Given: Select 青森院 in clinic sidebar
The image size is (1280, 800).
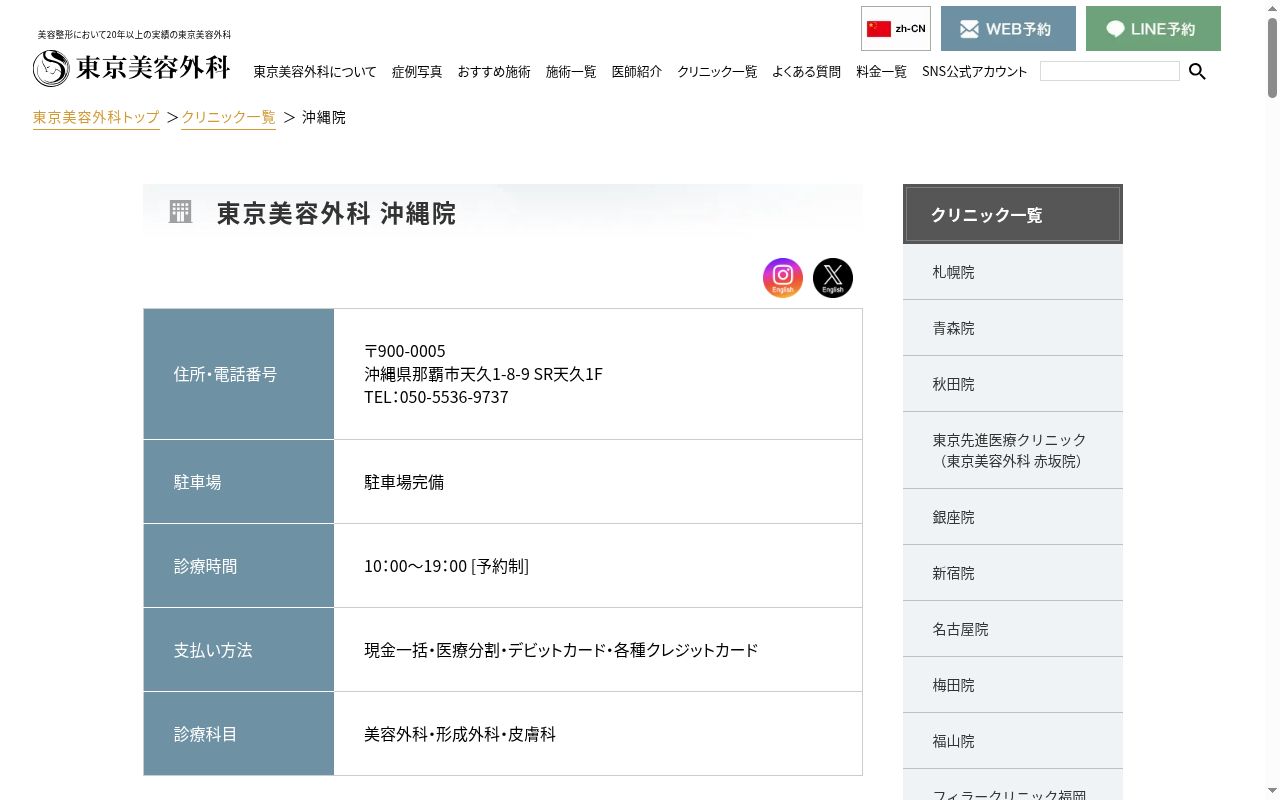Looking at the screenshot, I should click(1013, 328).
